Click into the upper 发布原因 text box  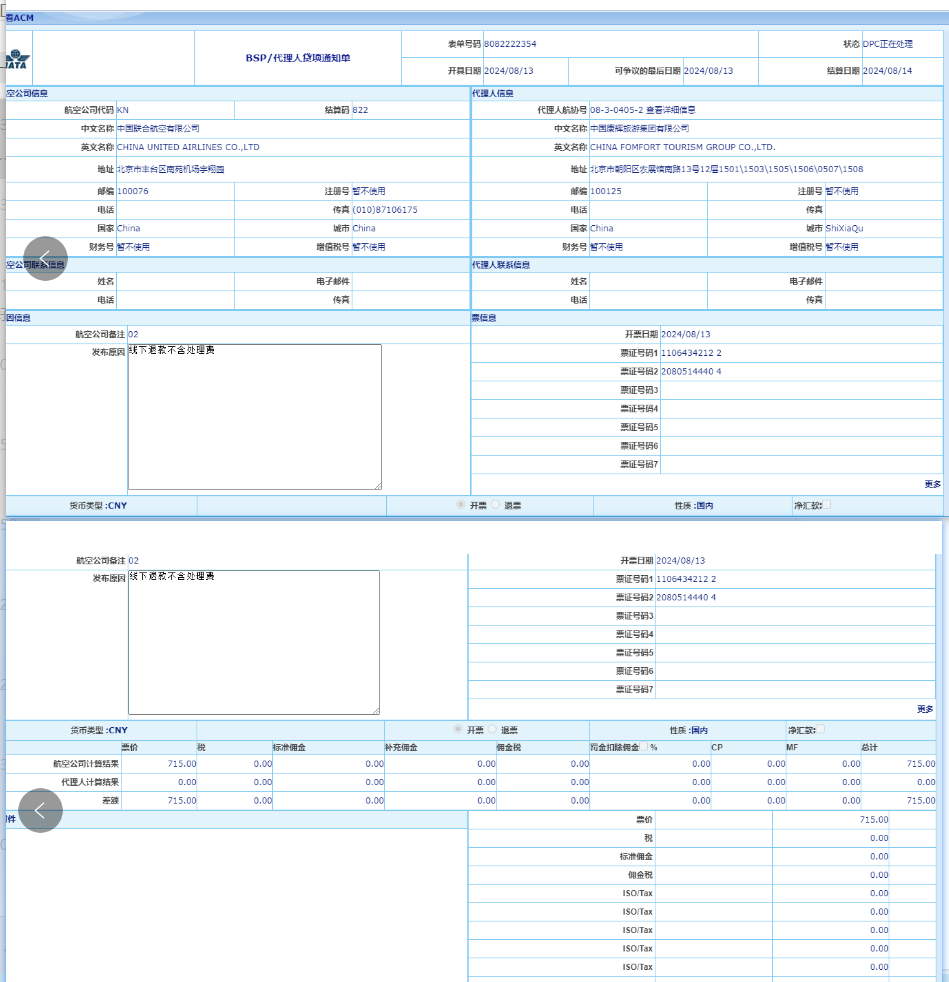pos(254,416)
